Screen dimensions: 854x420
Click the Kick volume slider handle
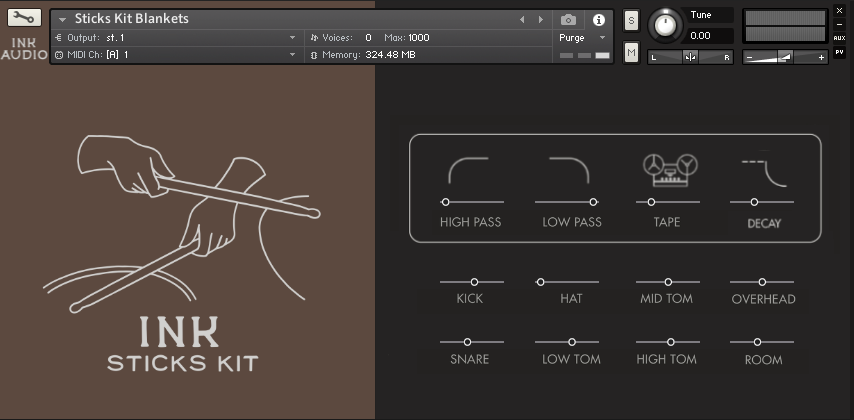point(474,282)
